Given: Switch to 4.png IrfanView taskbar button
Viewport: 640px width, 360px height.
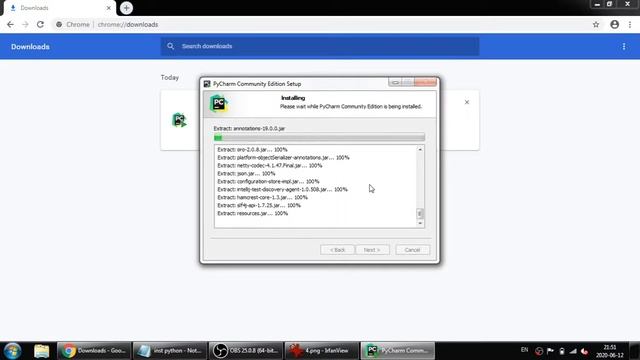Looking at the screenshot, I should [322, 351].
